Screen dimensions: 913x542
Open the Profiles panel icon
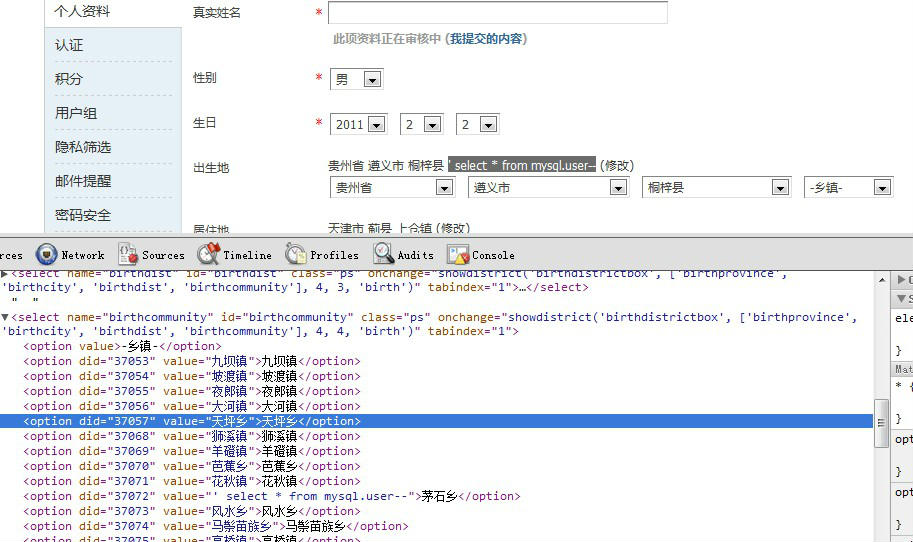(296, 254)
